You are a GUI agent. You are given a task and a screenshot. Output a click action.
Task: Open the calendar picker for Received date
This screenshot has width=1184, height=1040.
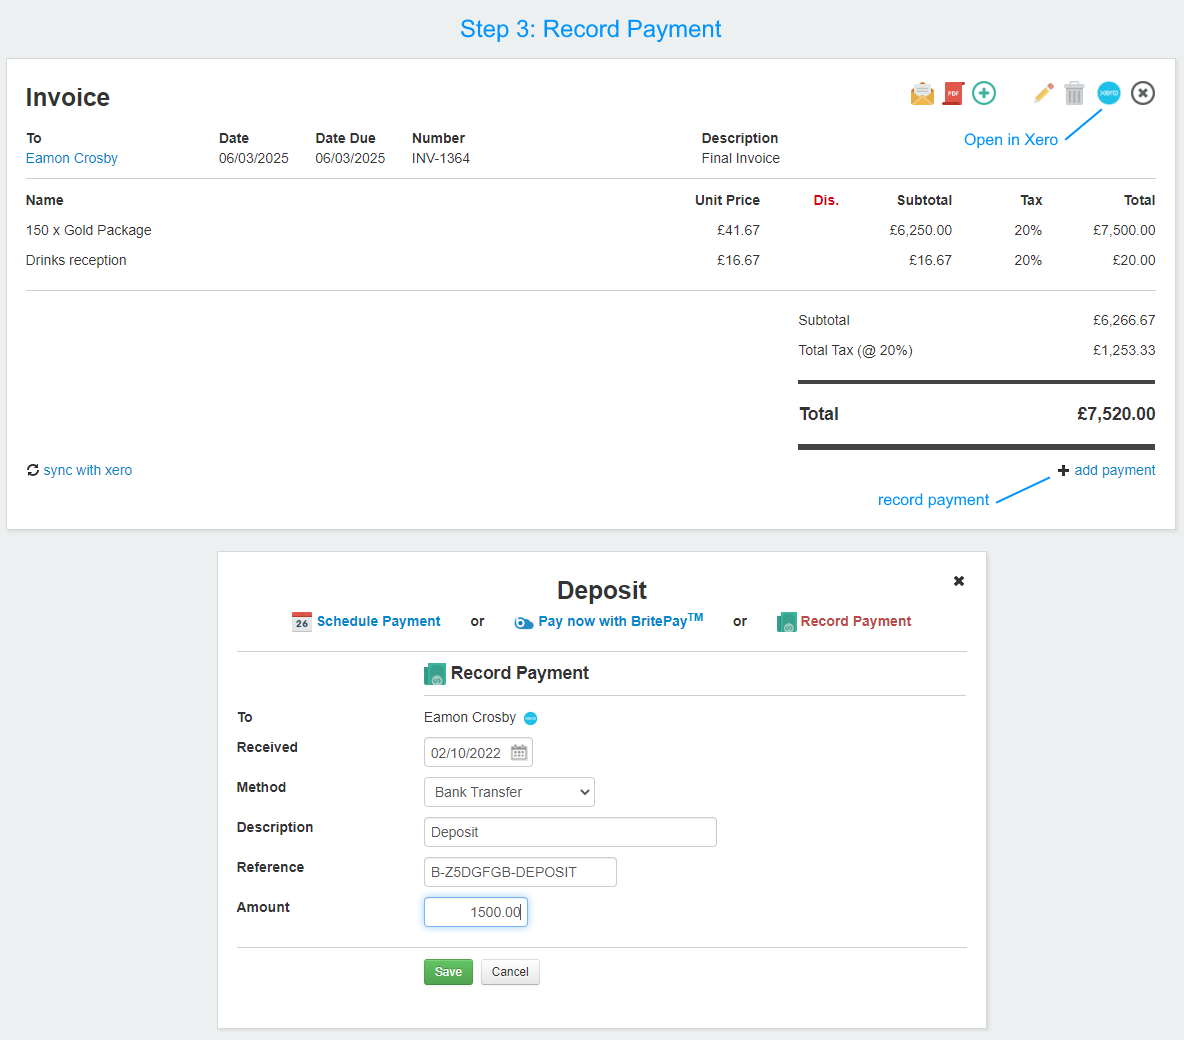pos(519,752)
